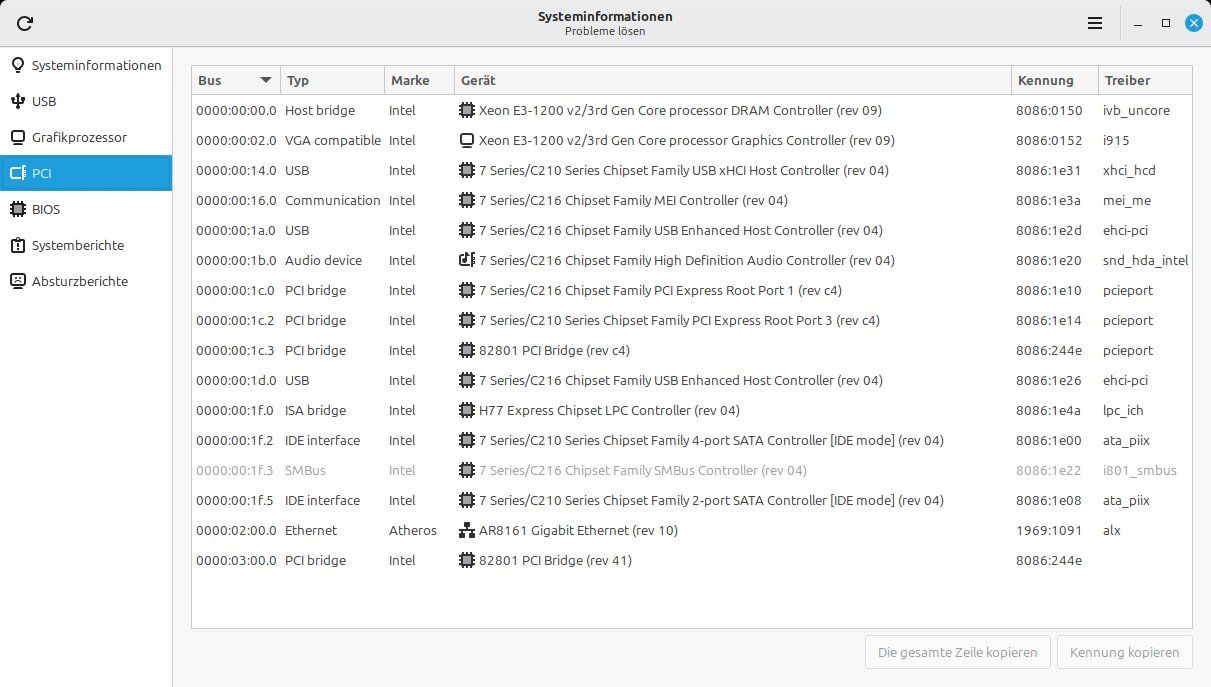Open Absturzberichte via its crash icon
The image size is (1211, 687).
tap(17, 281)
